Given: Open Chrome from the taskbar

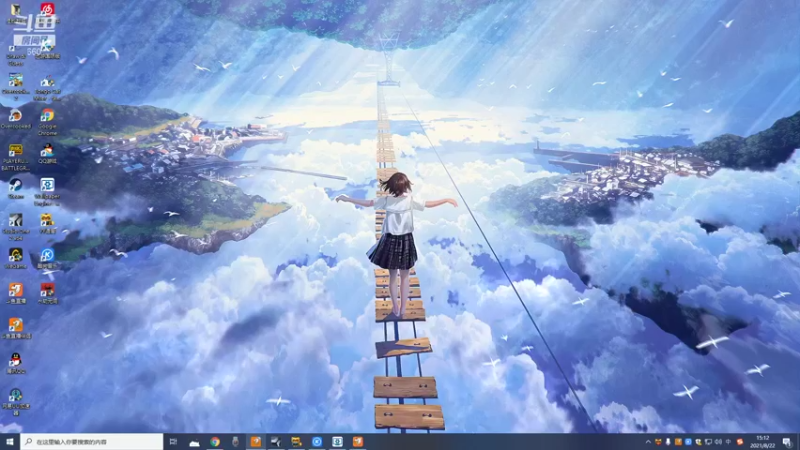Looking at the screenshot, I should coord(215,442).
